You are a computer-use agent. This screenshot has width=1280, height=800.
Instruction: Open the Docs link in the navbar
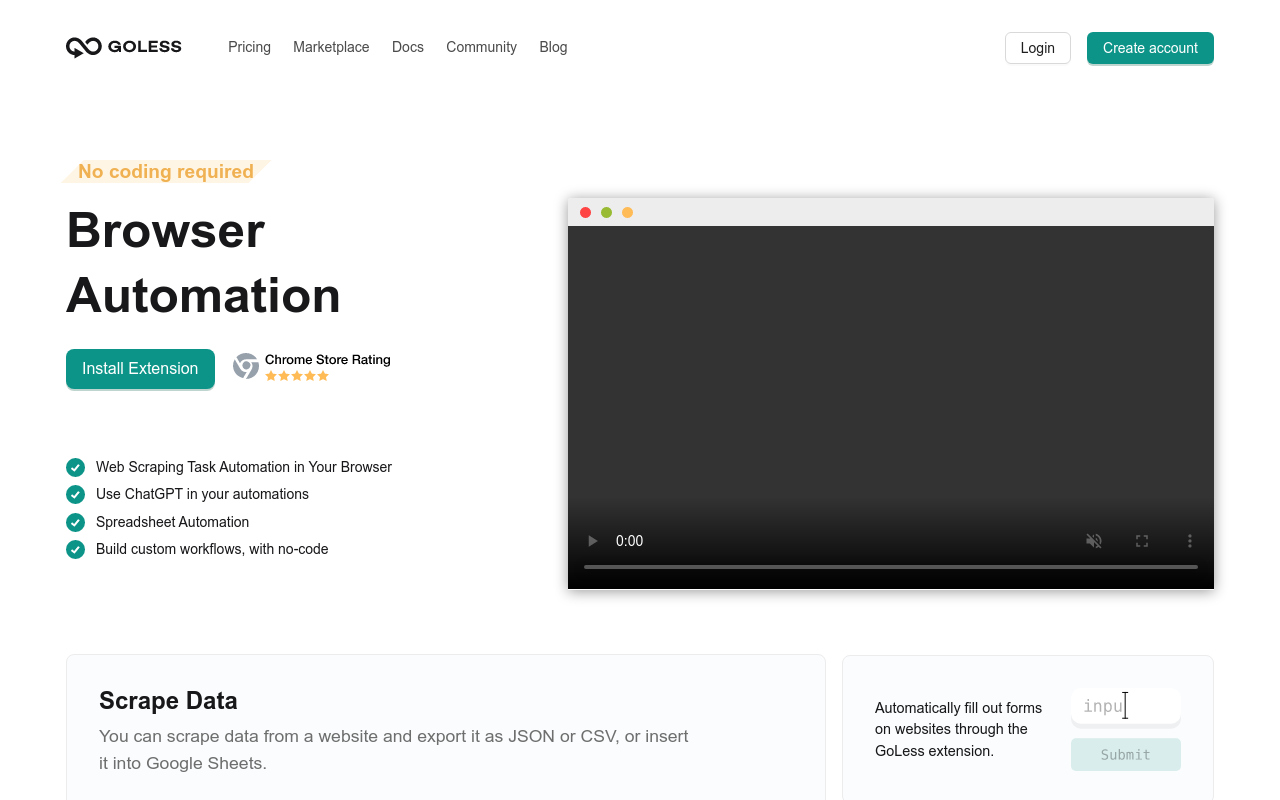tap(408, 47)
